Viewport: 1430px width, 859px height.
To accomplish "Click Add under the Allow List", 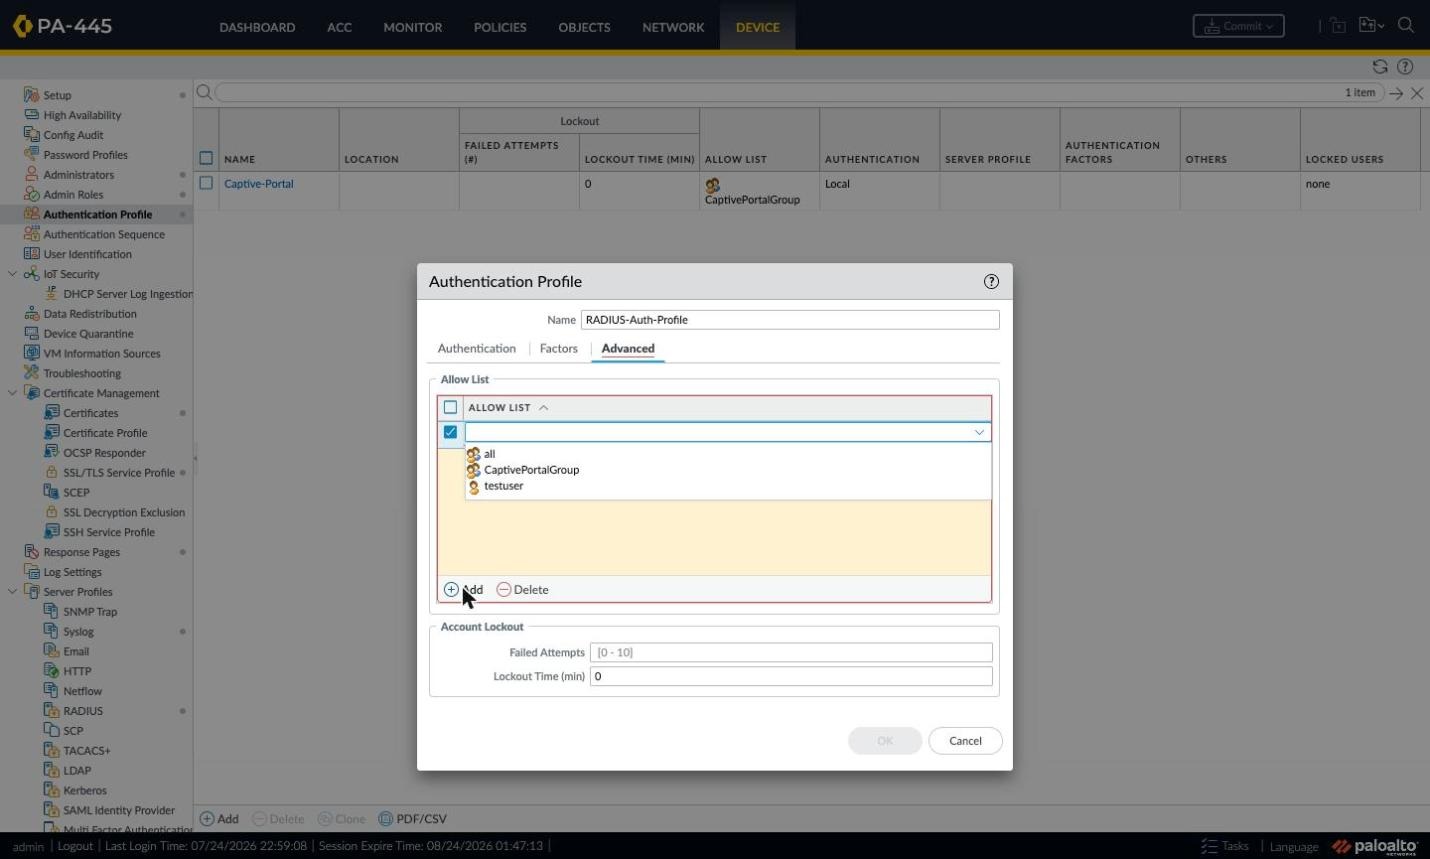I will pos(464,590).
